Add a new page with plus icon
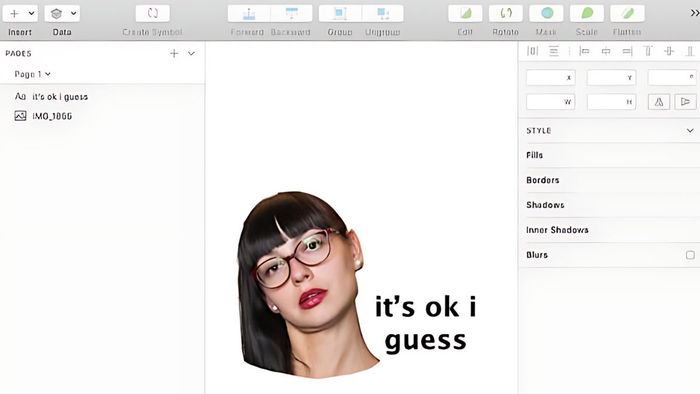 (174, 54)
